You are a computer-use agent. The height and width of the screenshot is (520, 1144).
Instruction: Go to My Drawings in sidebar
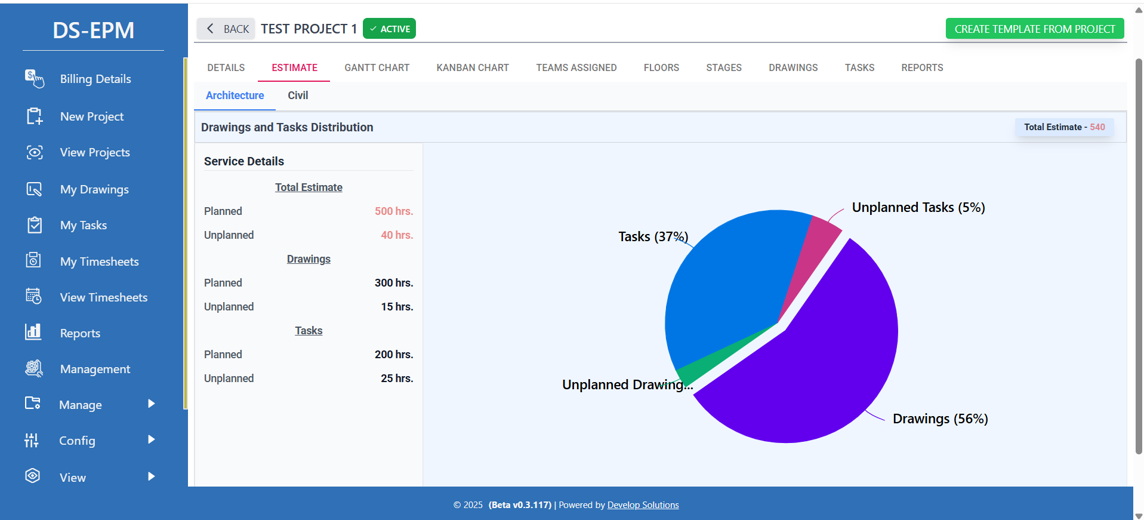click(x=94, y=189)
